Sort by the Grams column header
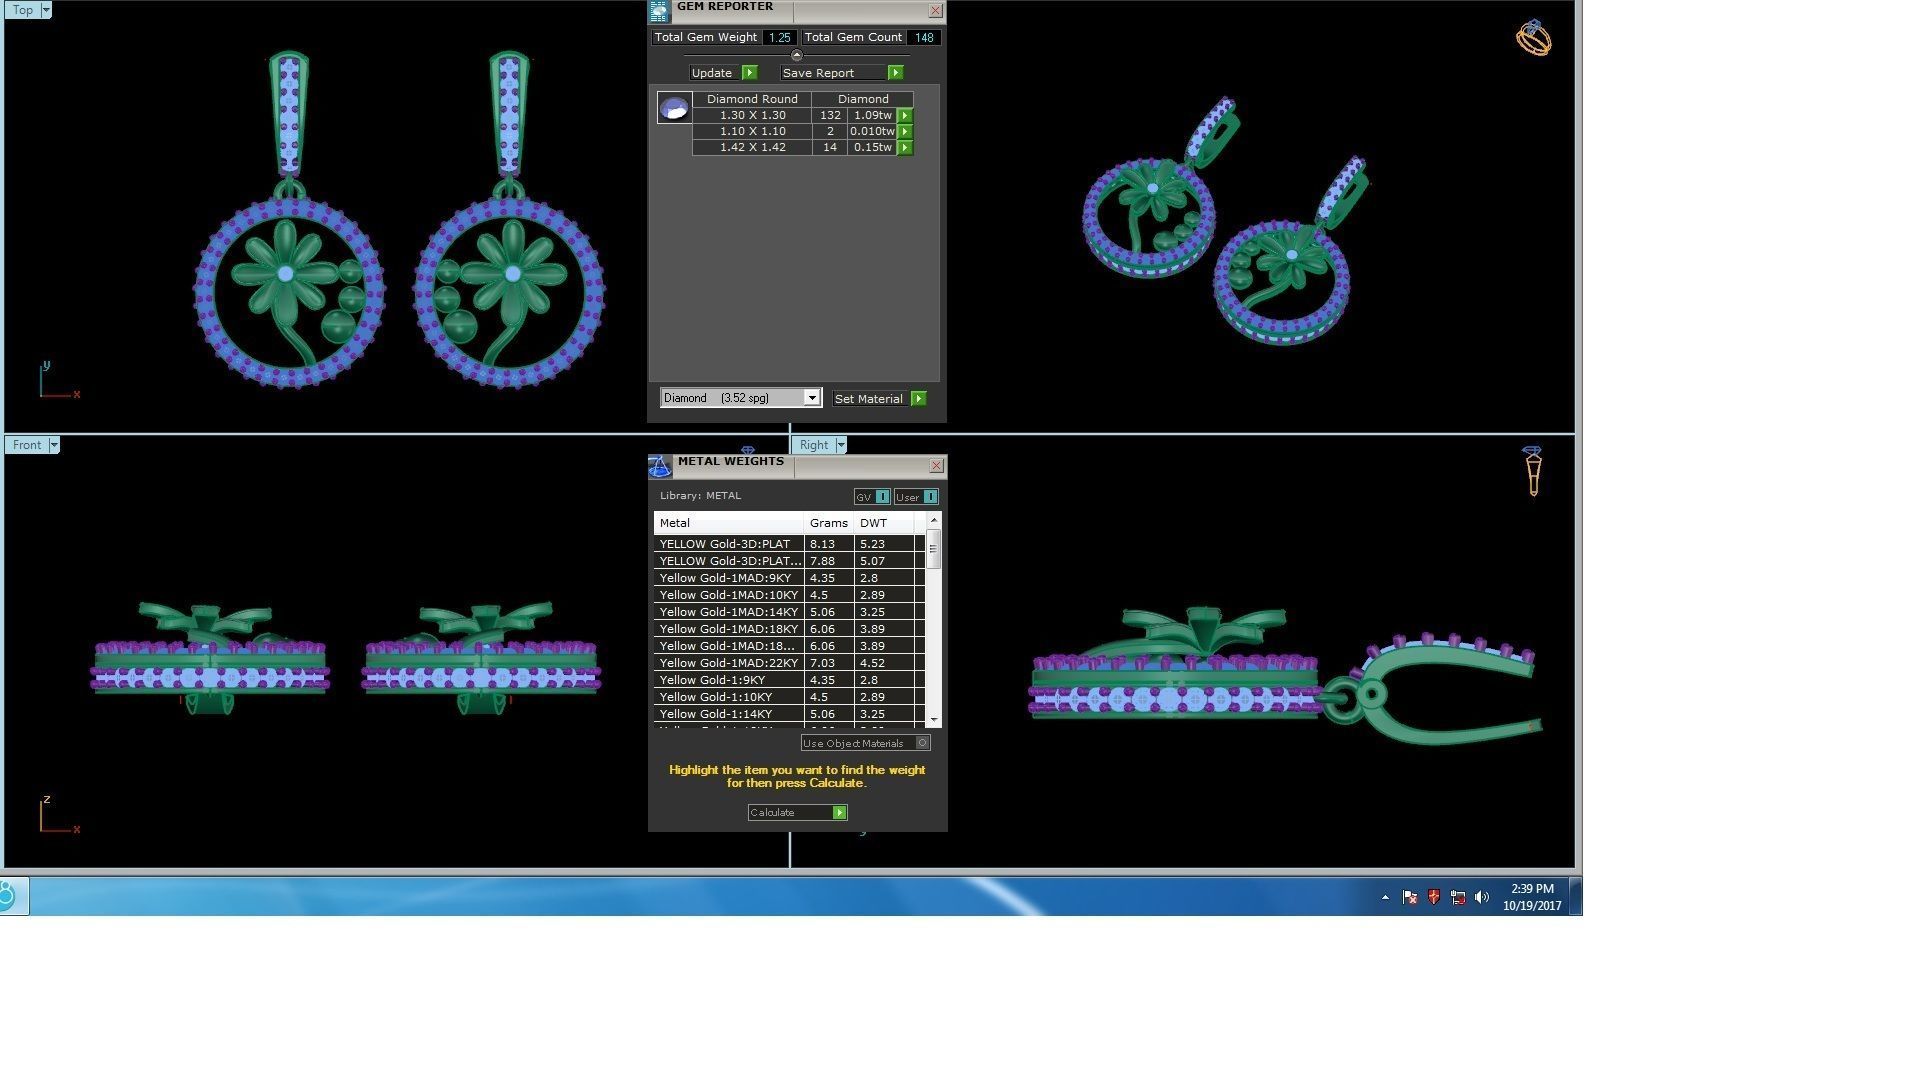Screen dimensions: 1920x1080 point(829,523)
